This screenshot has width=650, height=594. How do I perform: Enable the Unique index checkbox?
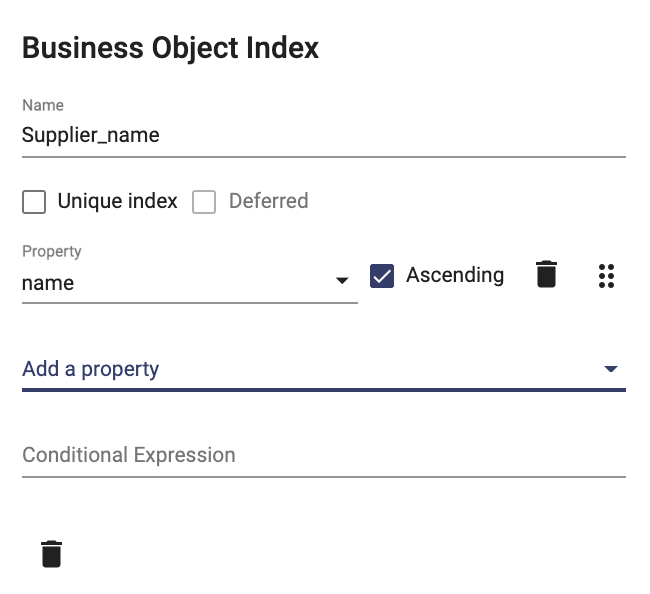click(x=34, y=202)
